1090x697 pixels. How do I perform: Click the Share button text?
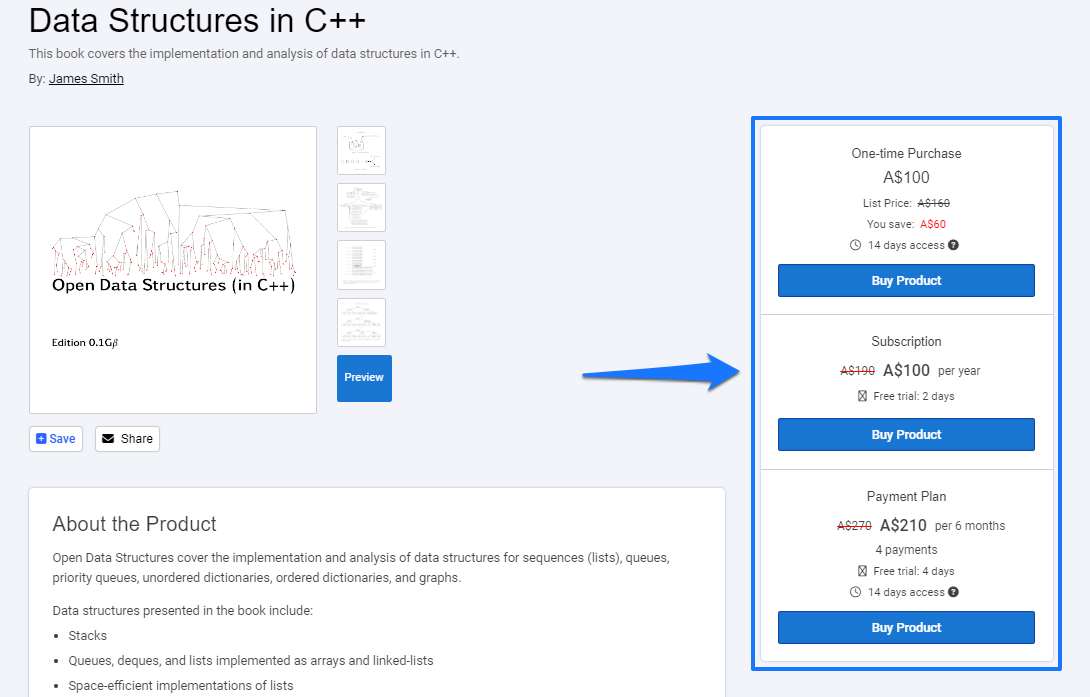point(137,438)
